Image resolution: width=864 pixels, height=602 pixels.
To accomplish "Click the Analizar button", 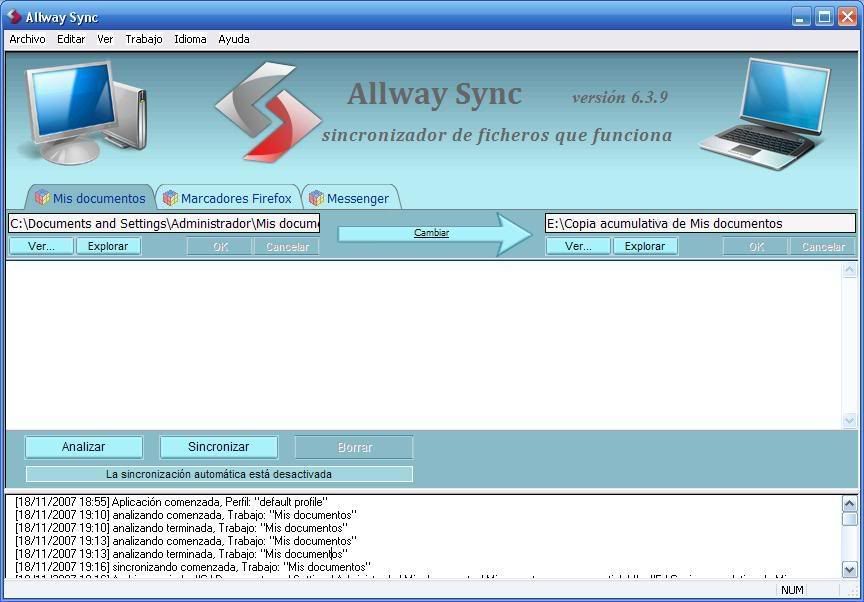I will pos(84,447).
